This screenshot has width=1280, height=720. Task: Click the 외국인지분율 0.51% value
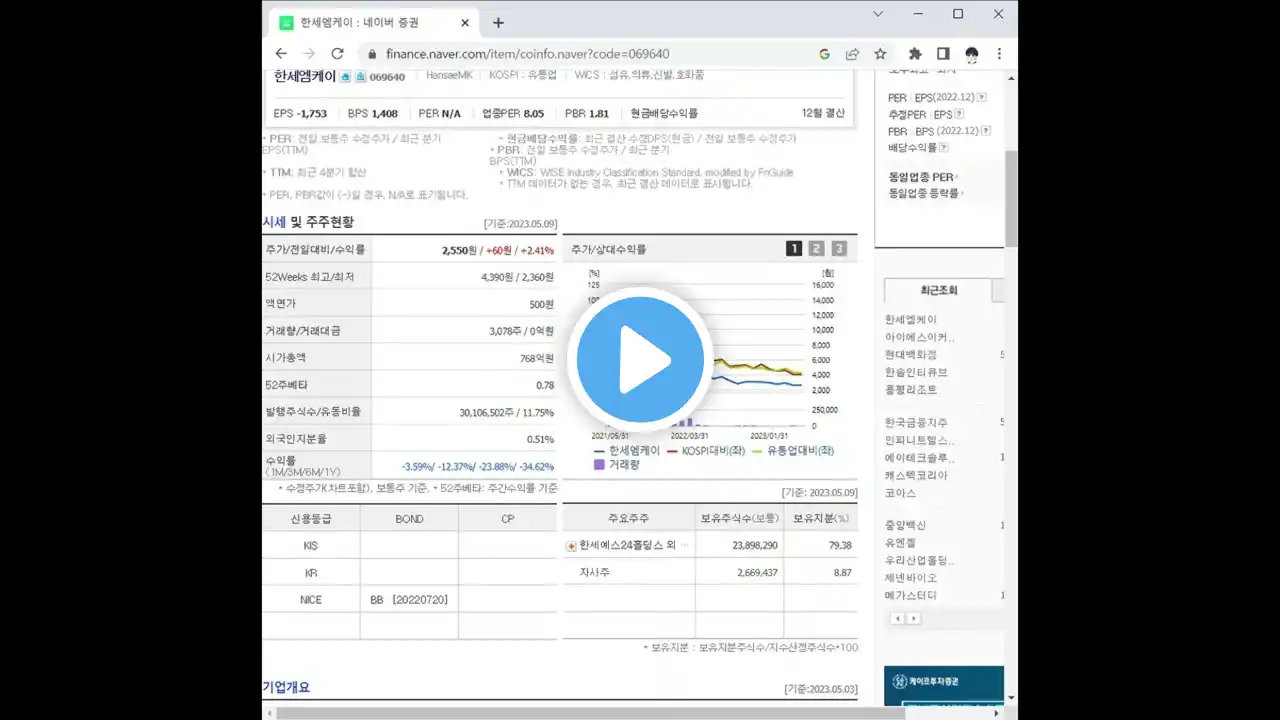point(540,439)
